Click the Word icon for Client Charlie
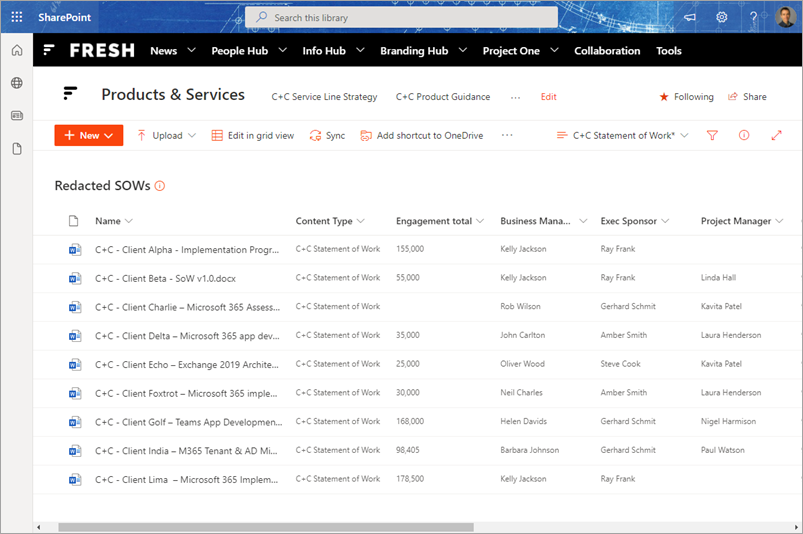This screenshot has width=803, height=534. click(x=75, y=307)
